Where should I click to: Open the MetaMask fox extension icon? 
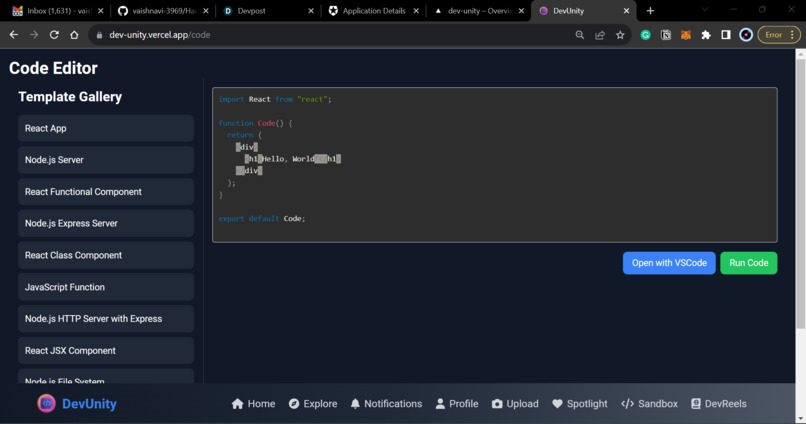pos(686,35)
